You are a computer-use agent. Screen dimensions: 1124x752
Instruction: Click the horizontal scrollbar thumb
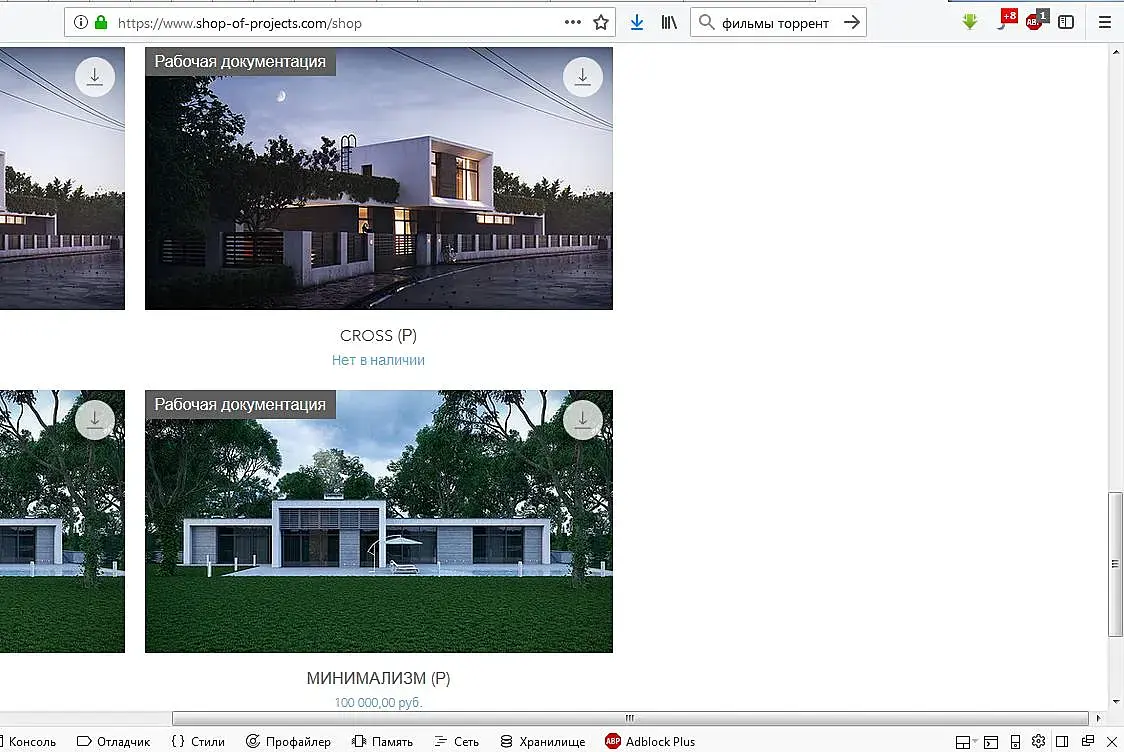pyautogui.click(x=630, y=718)
